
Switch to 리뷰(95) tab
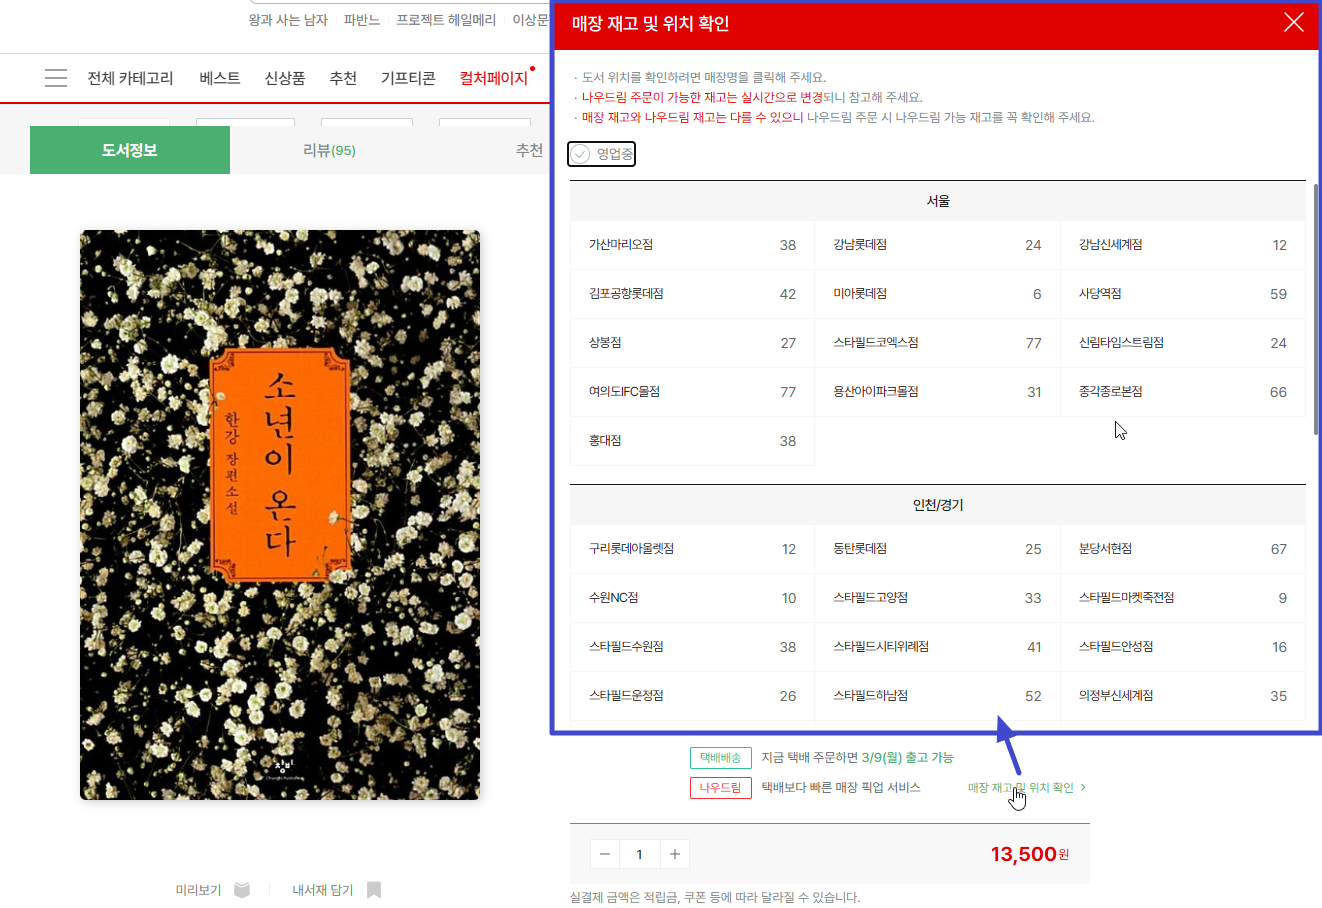(330, 150)
